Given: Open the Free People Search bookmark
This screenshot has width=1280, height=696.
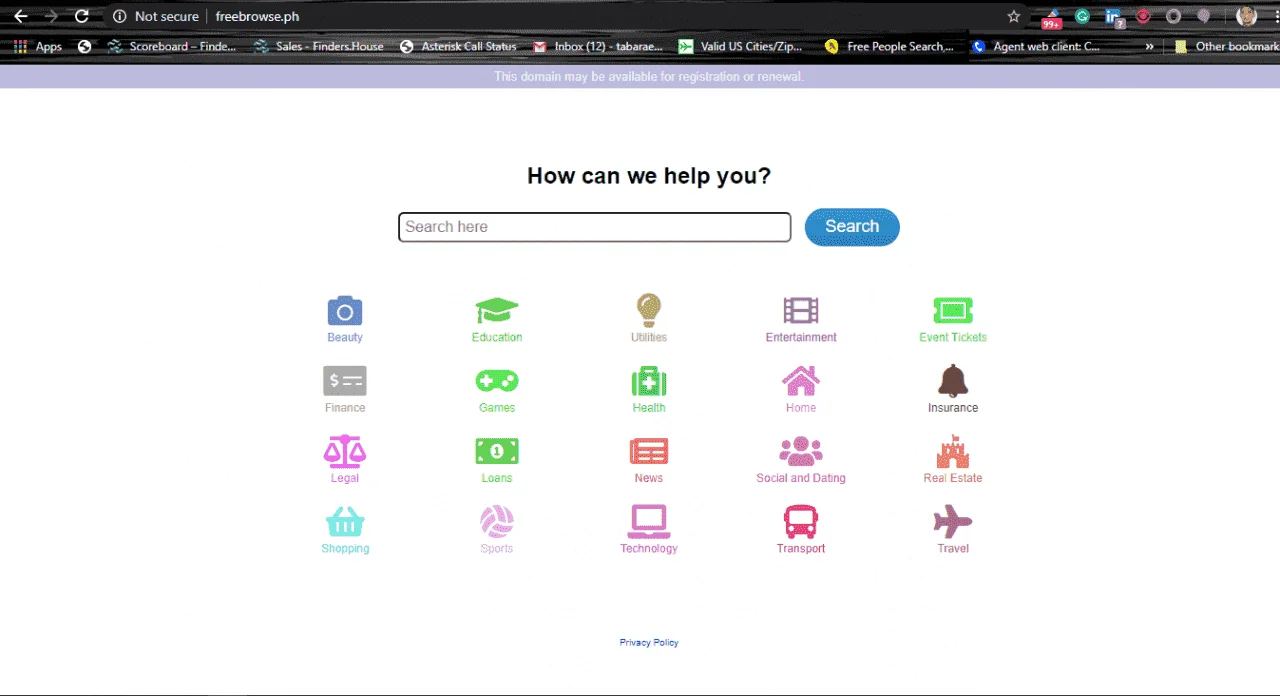Looking at the screenshot, I should (889, 46).
